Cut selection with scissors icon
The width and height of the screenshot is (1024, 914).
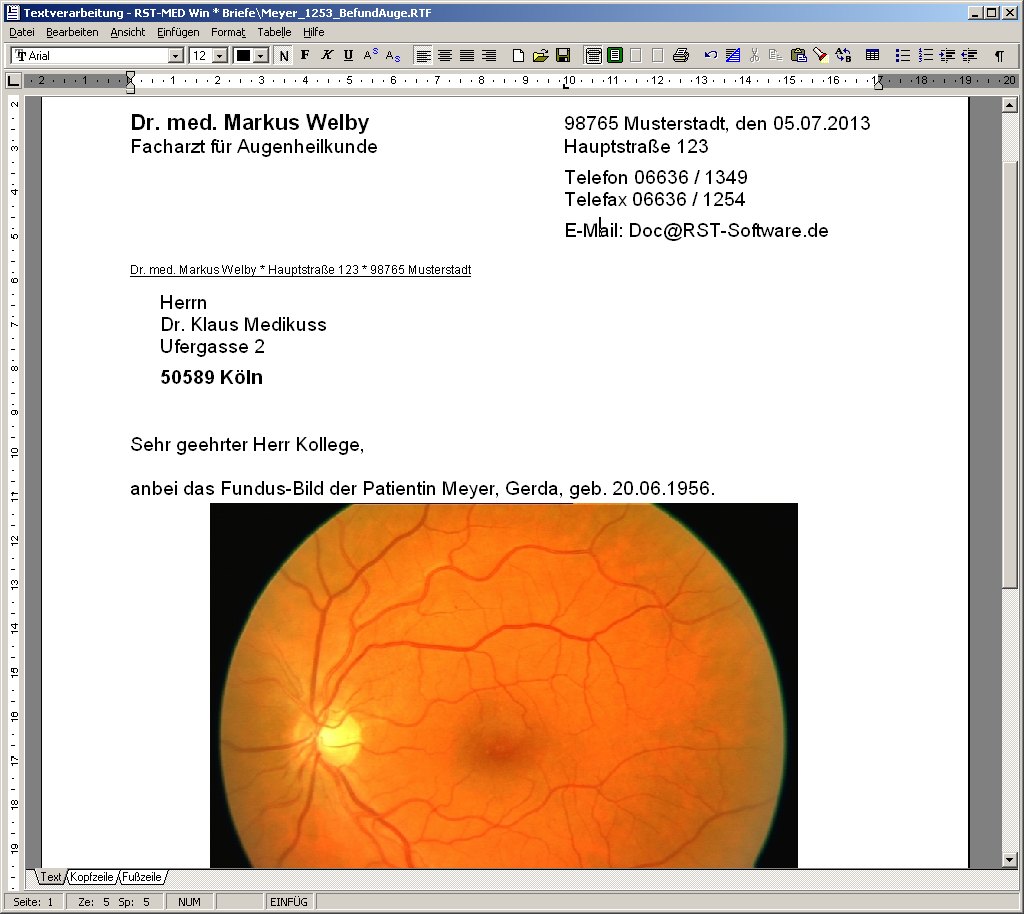(754, 55)
